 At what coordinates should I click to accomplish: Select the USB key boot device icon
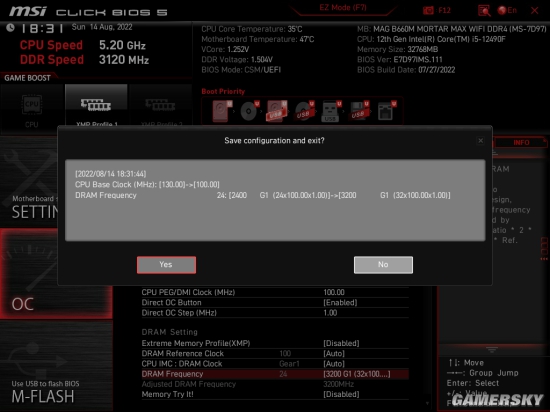[330, 112]
